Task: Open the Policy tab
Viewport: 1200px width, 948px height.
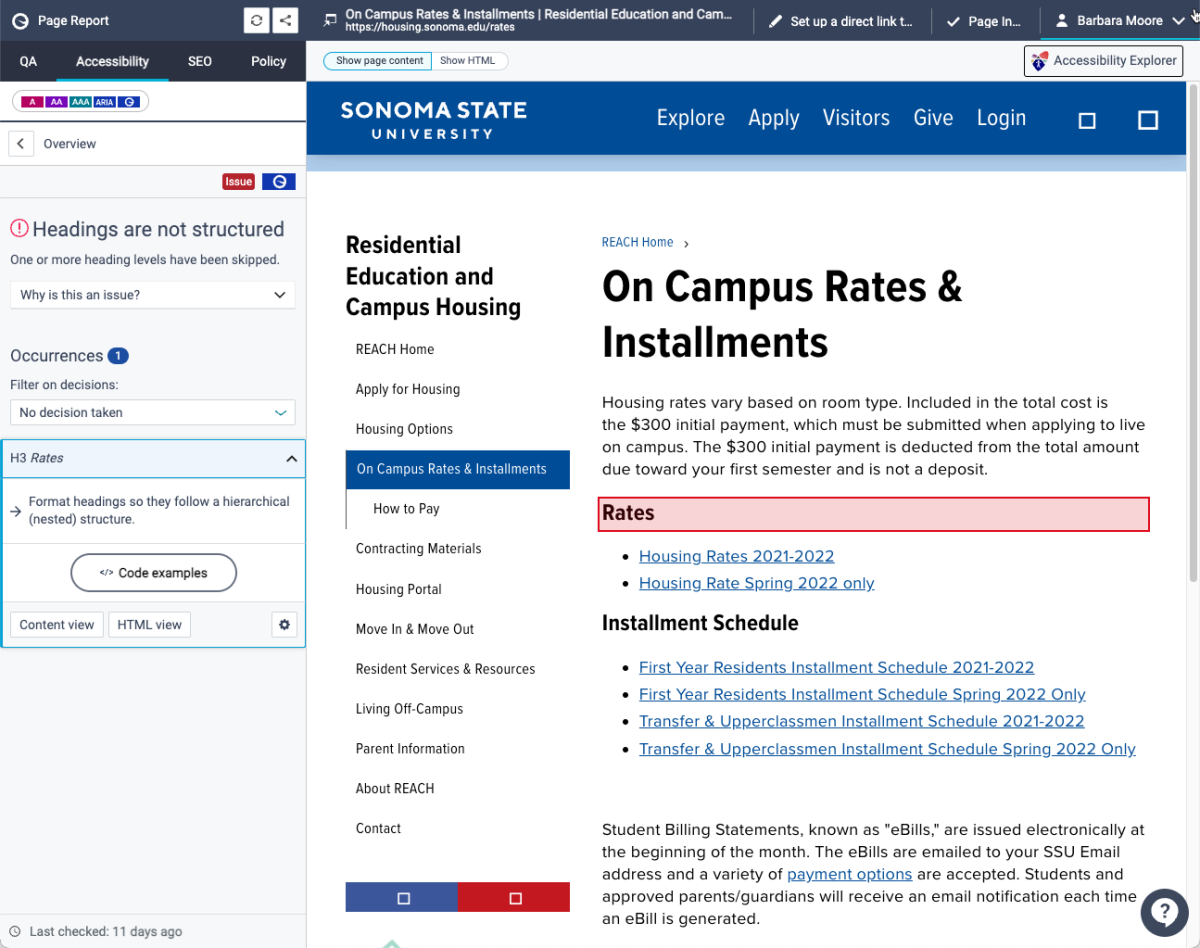Action: tap(268, 61)
